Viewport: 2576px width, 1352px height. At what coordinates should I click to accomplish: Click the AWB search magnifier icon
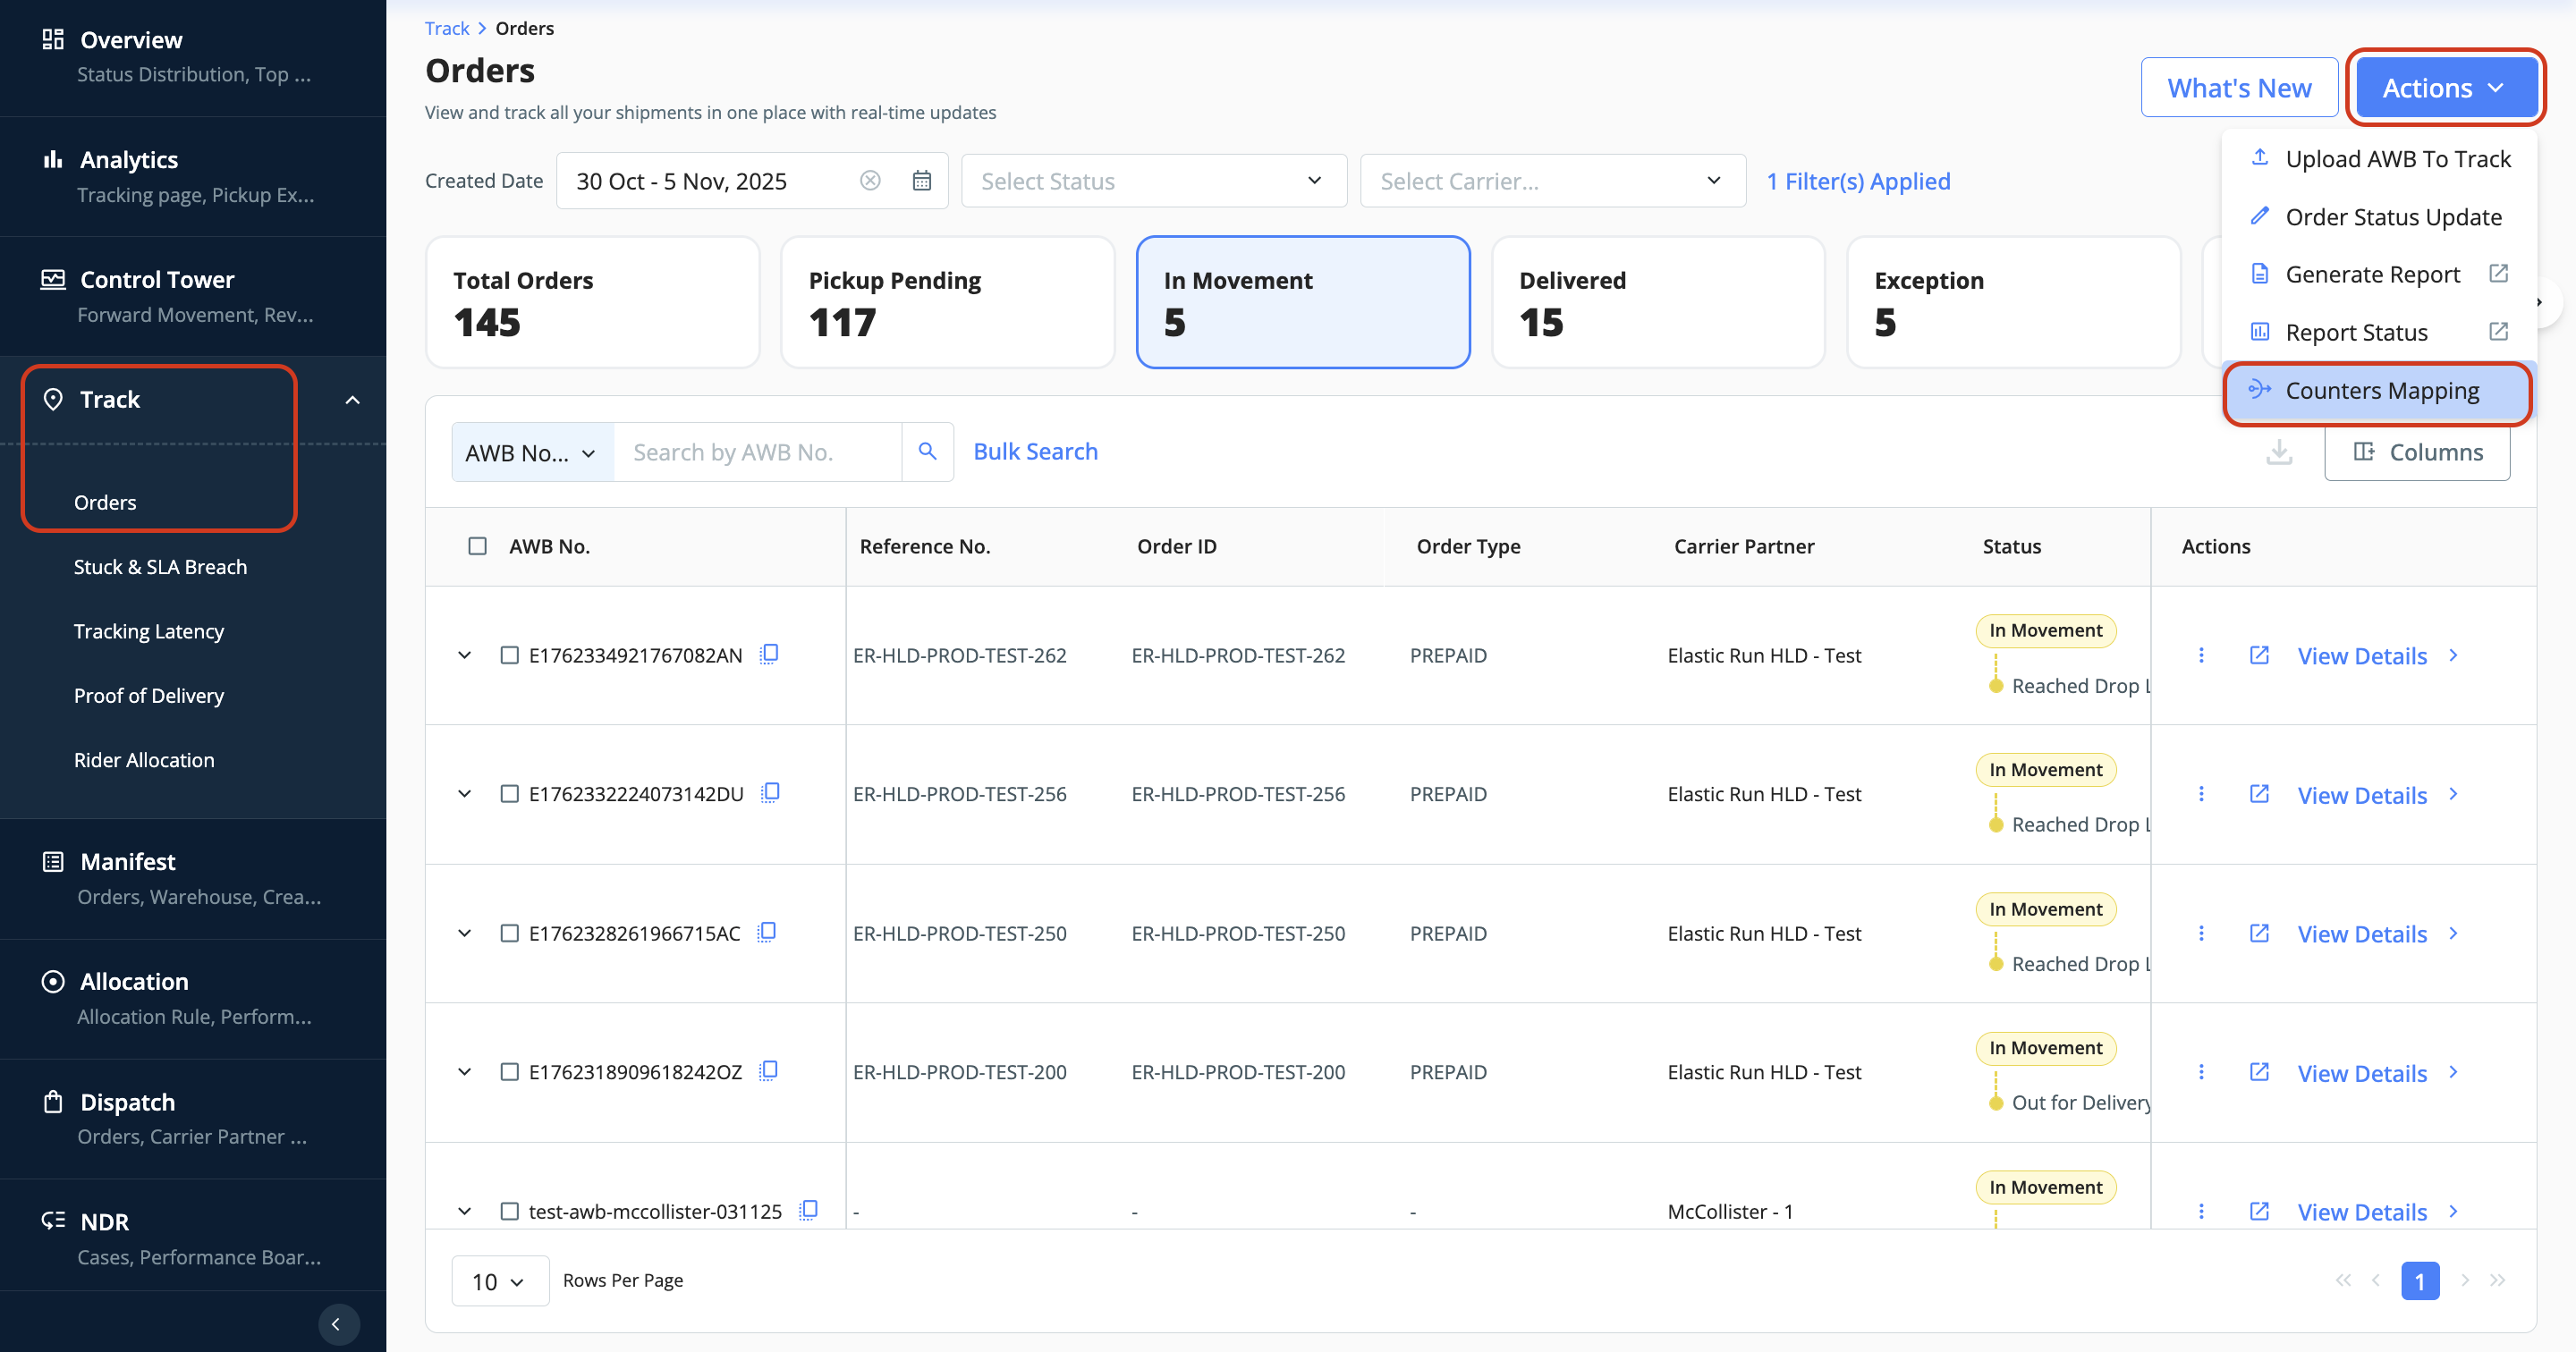[927, 452]
